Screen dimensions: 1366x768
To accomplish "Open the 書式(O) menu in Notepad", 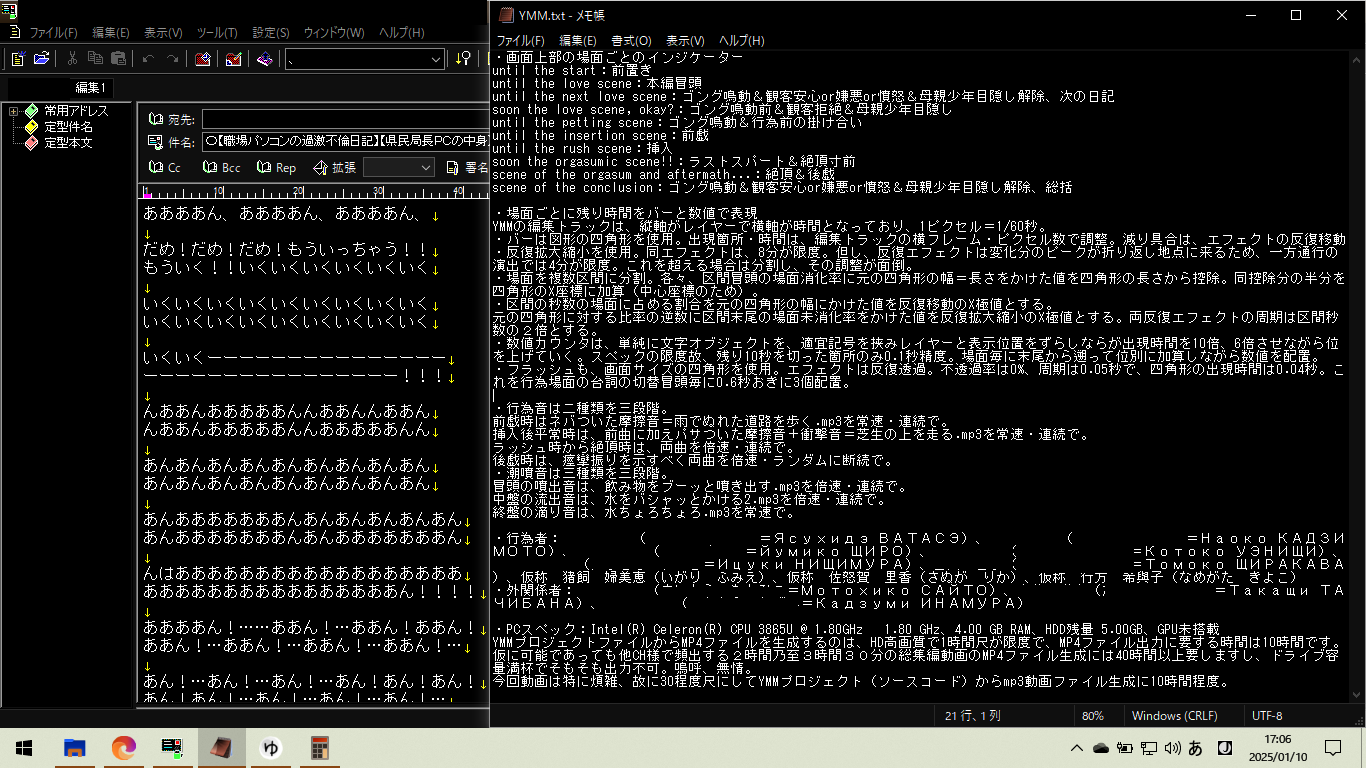I will (x=630, y=41).
